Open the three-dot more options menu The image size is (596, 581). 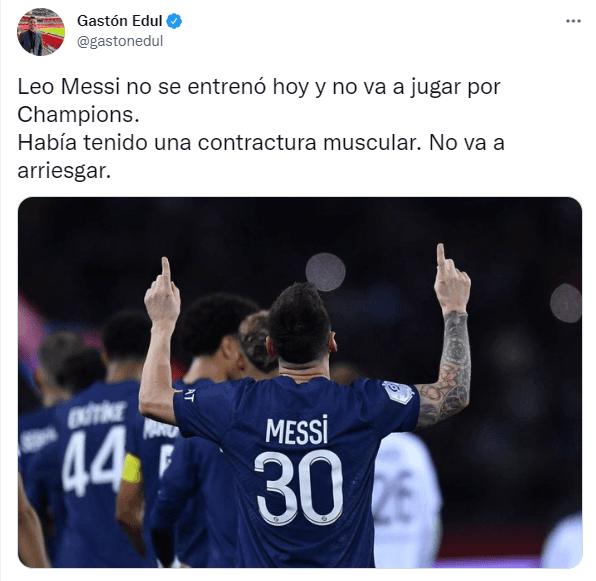tap(573, 21)
